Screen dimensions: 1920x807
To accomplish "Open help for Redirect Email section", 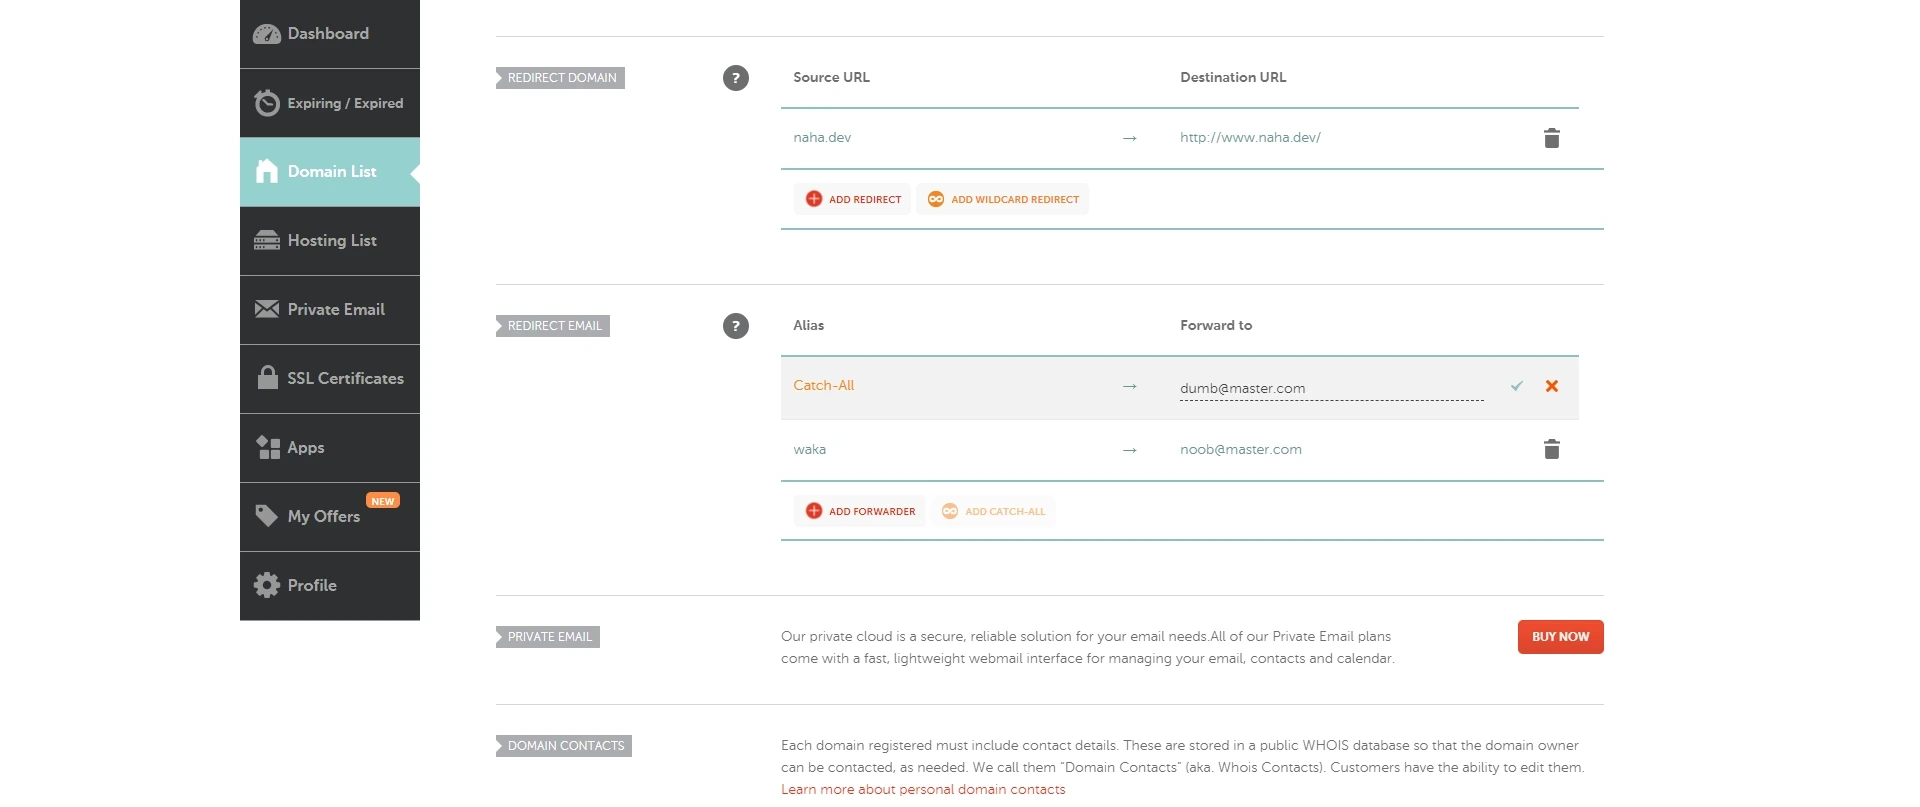I will 736,326.
